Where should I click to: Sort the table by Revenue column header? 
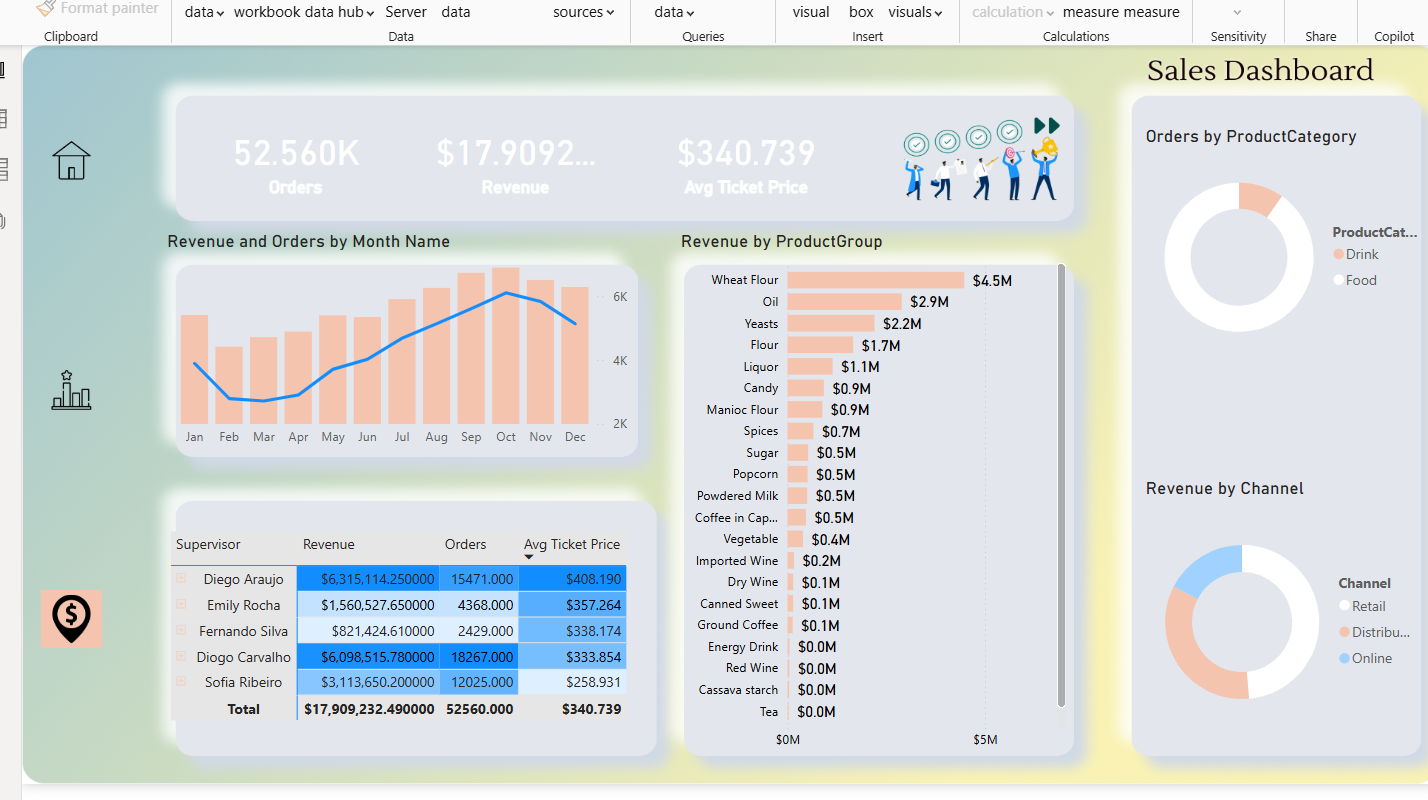click(x=329, y=544)
